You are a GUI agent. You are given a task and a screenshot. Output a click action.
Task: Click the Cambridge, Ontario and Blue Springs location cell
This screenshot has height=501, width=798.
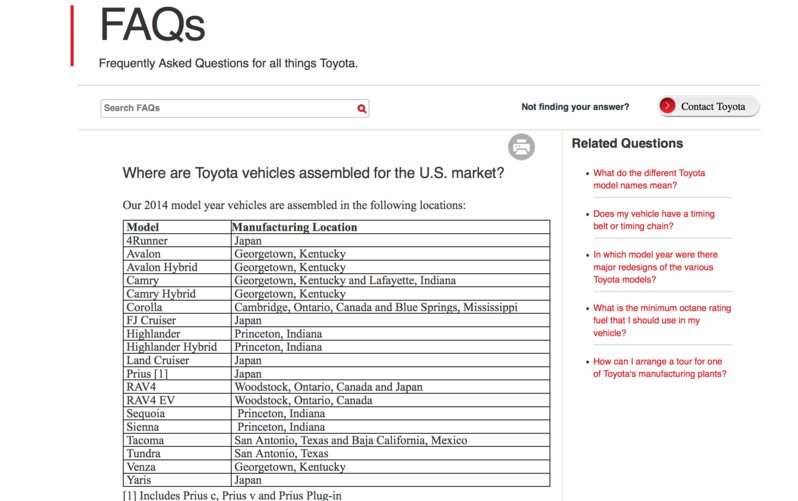(390, 307)
